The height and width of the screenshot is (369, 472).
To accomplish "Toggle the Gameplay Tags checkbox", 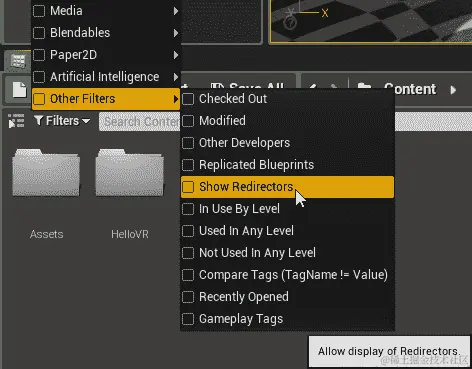I will click(x=188, y=319).
